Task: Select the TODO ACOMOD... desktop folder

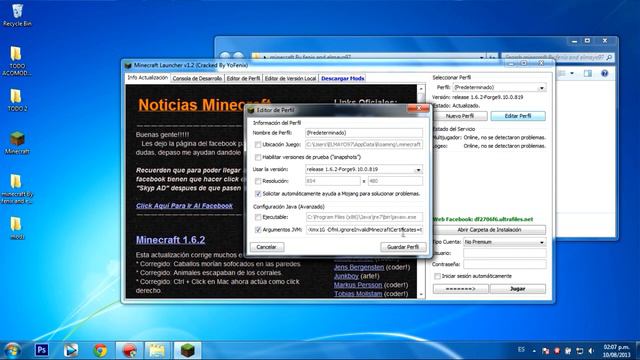Action: click(x=16, y=61)
